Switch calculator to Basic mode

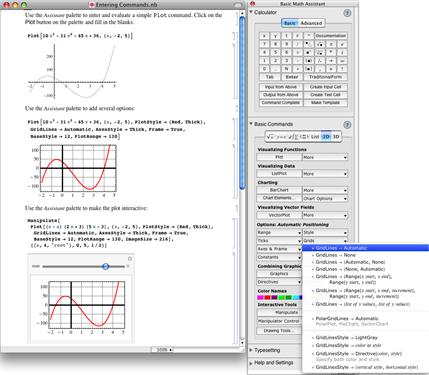(290, 23)
